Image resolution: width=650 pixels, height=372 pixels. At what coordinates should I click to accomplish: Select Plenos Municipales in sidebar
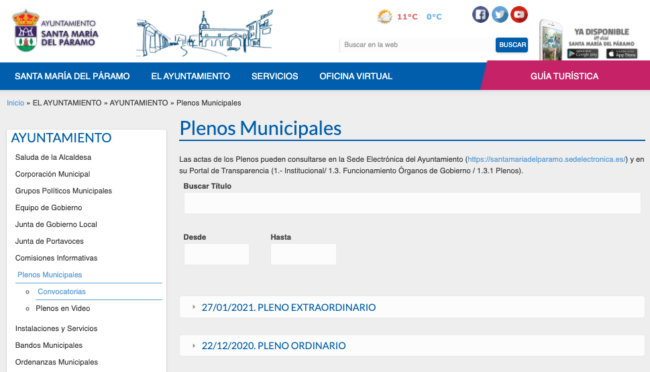(50, 275)
